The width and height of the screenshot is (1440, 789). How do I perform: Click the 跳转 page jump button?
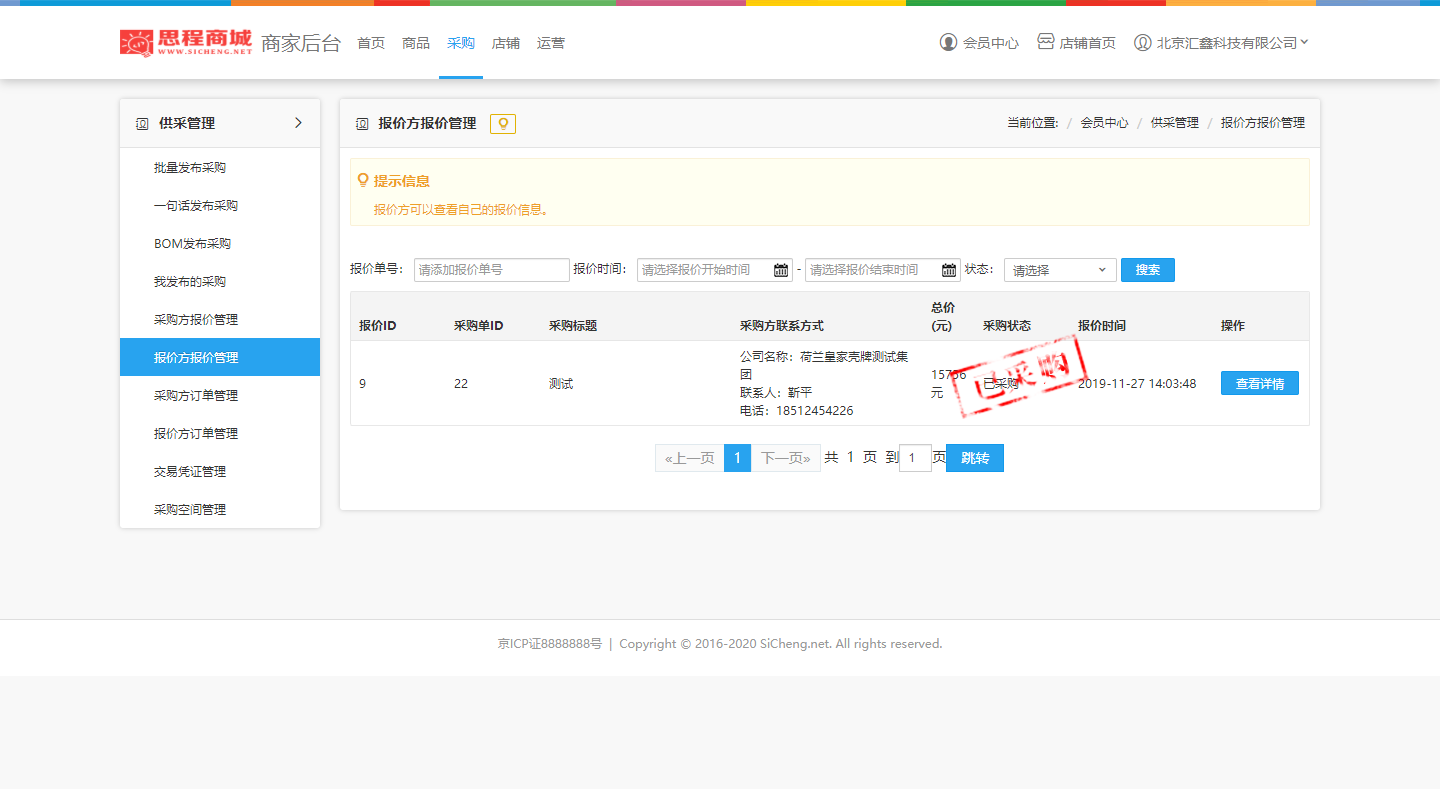975,458
